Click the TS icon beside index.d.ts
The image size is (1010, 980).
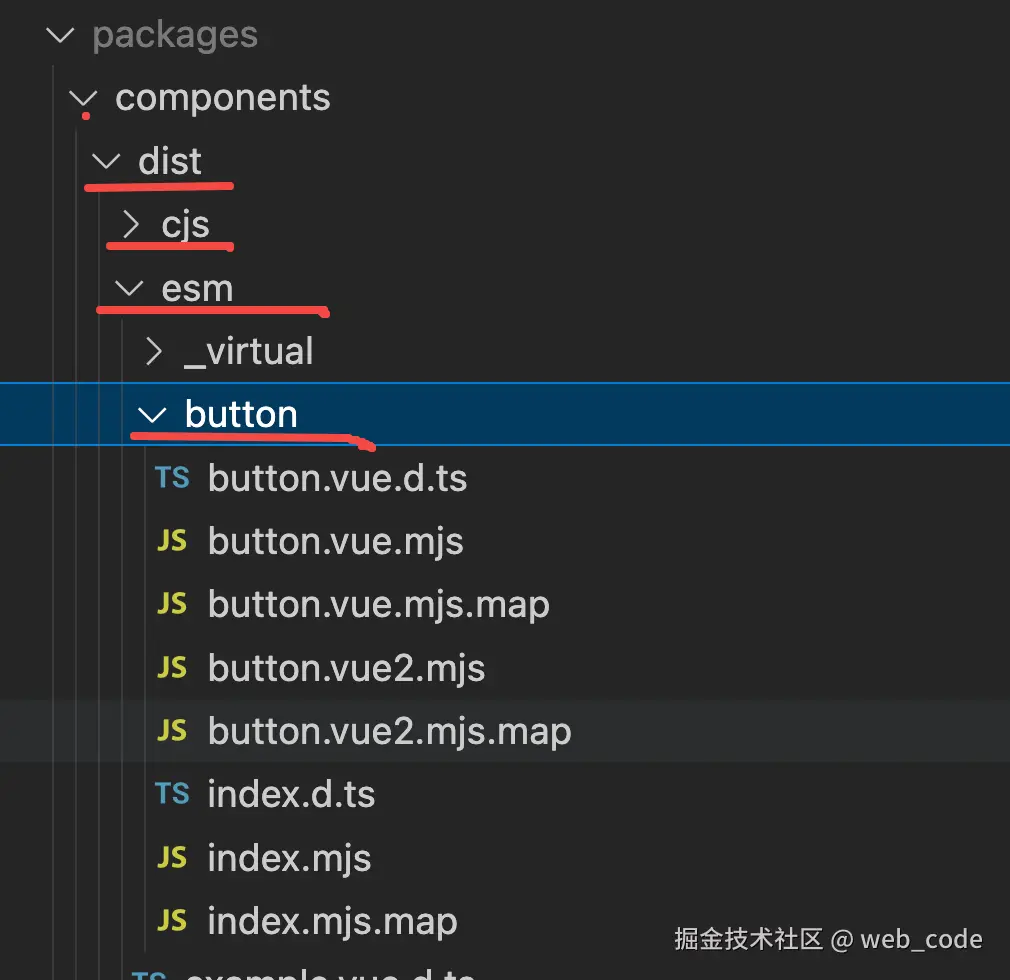pos(172,794)
